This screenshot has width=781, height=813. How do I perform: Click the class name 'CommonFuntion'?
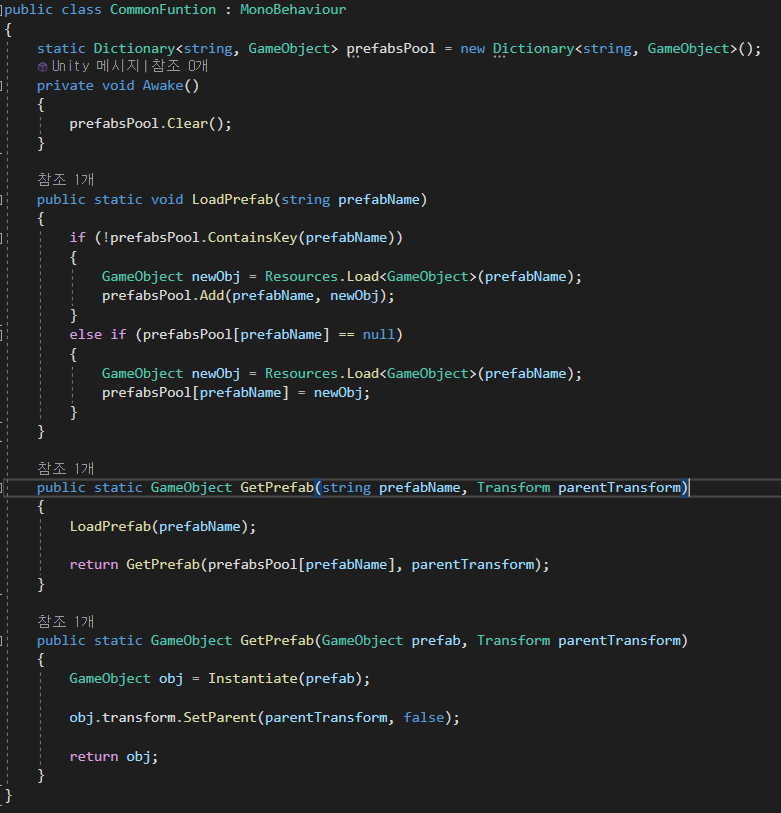pyautogui.click(x=163, y=9)
